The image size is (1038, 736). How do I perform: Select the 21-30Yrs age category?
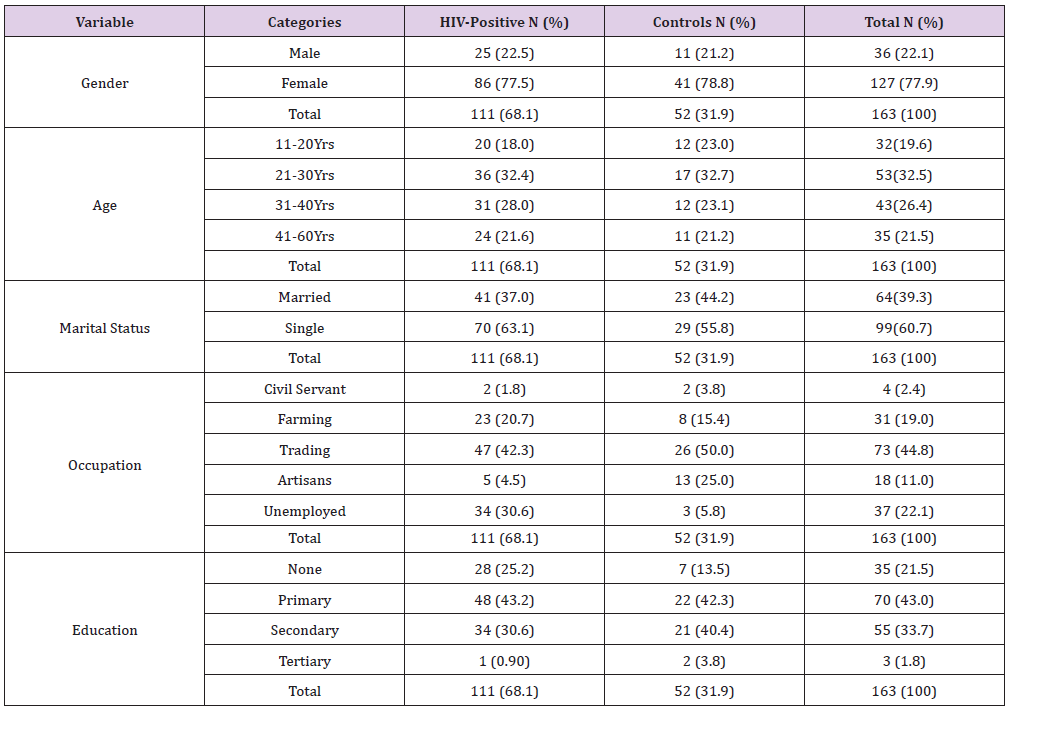tap(305, 175)
